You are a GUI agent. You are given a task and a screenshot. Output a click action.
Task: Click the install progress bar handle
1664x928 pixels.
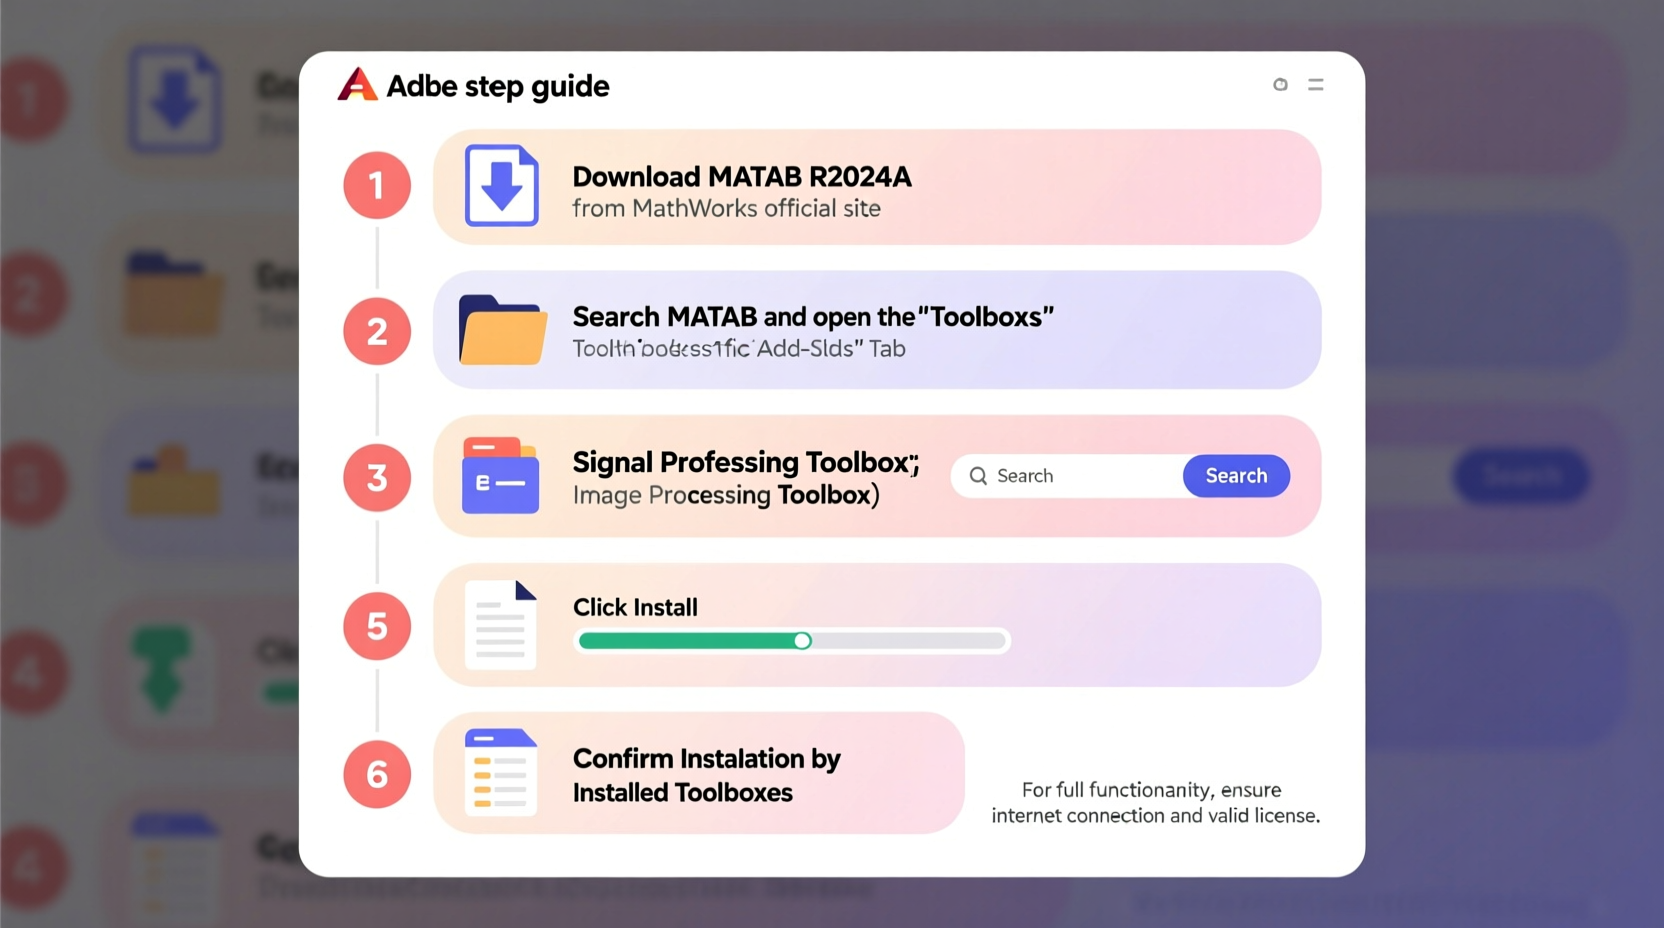(x=802, y=641)
